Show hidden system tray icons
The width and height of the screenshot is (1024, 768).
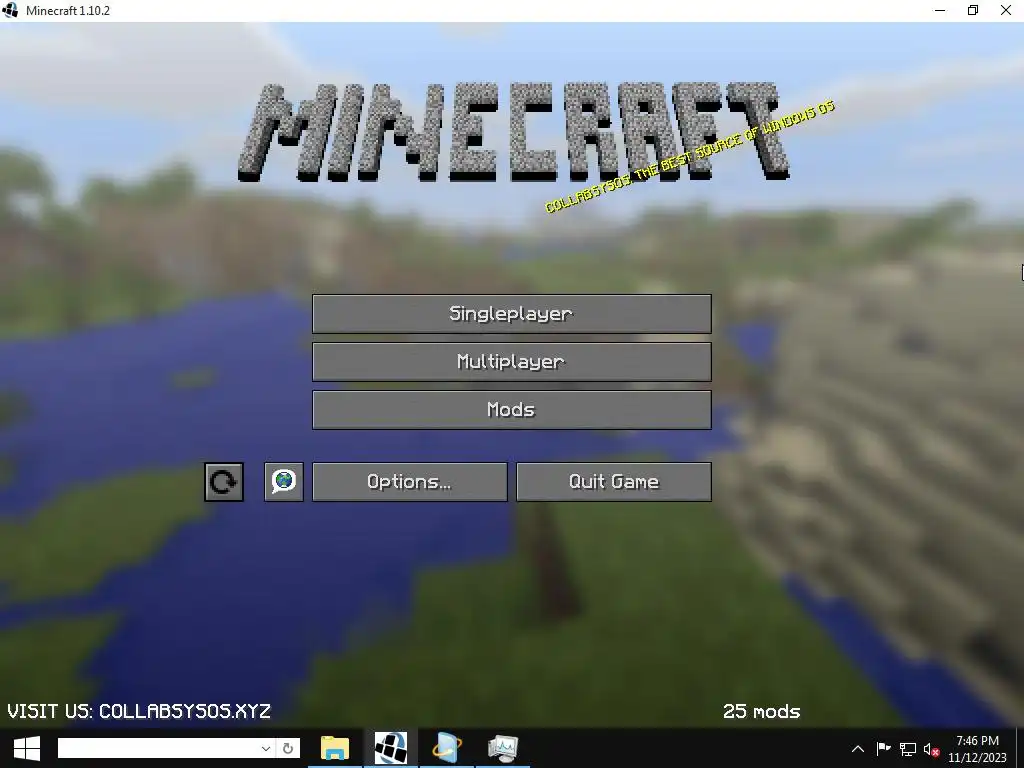click(x=858, y=749)
